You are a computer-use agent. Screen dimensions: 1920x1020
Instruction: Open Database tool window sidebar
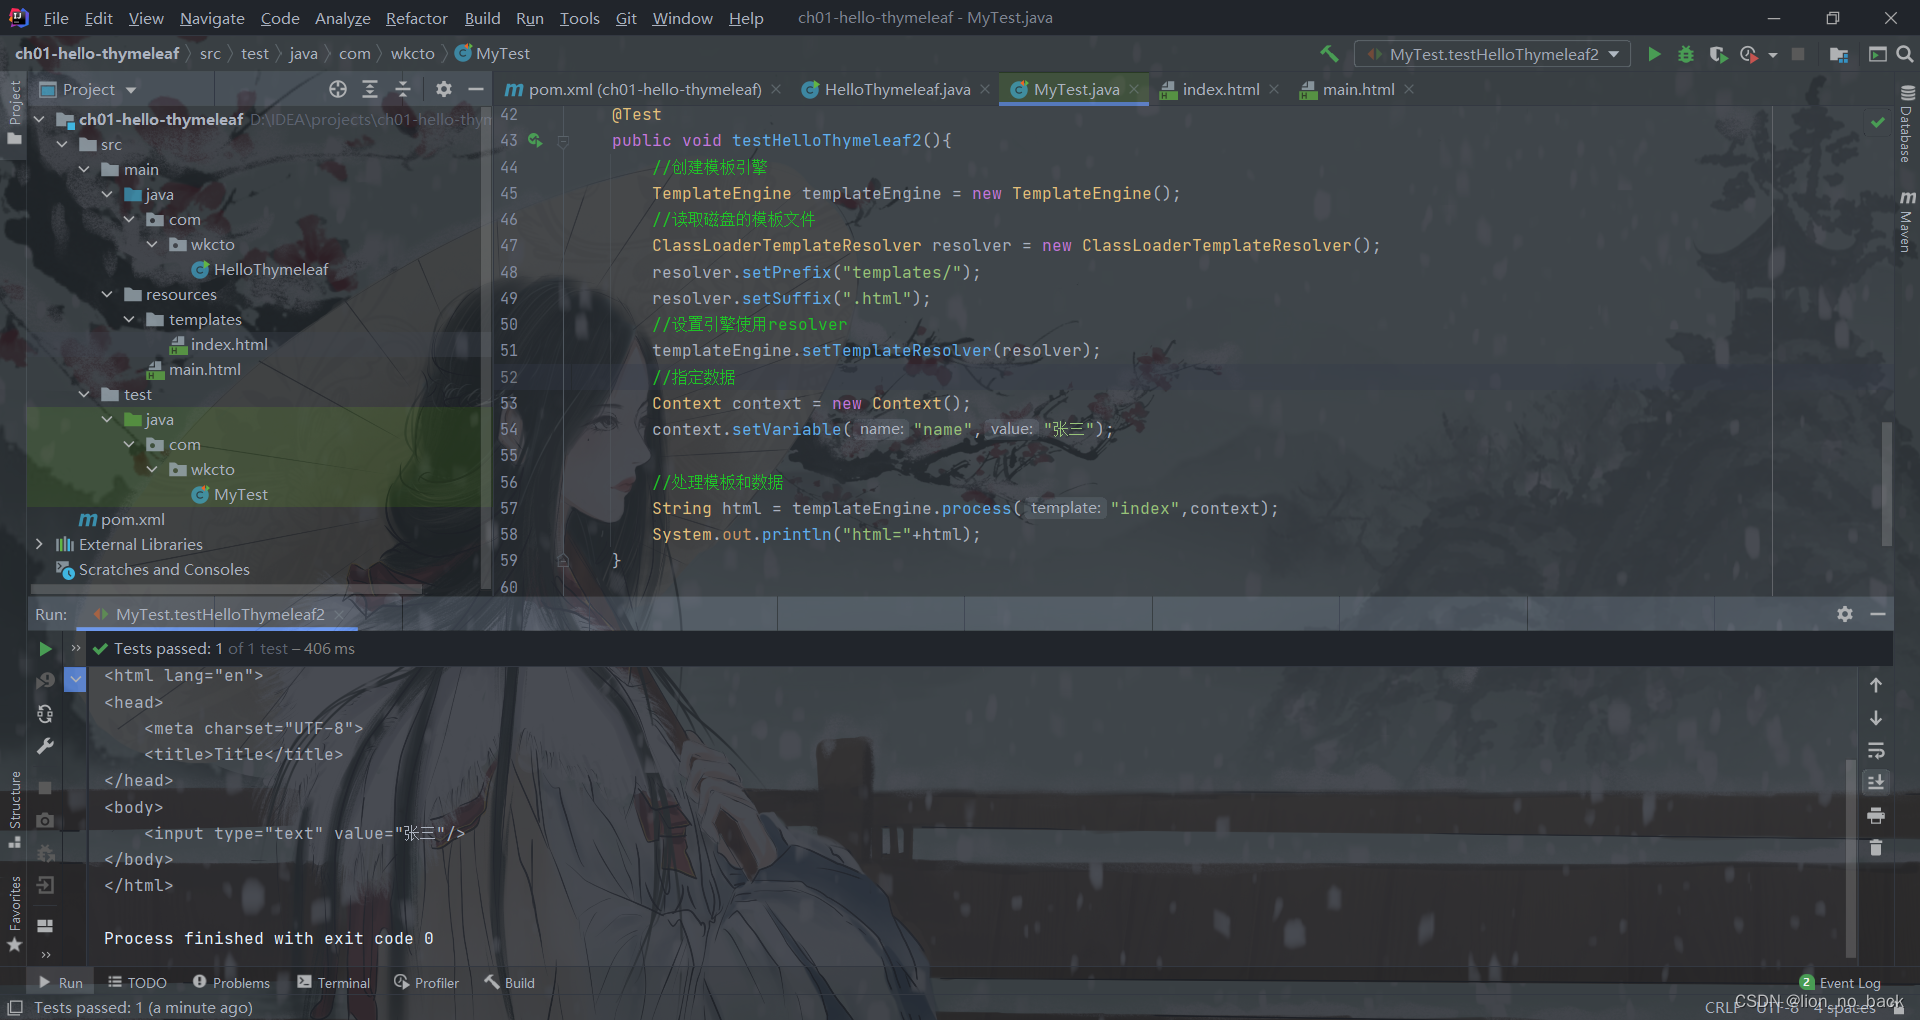1907,124
